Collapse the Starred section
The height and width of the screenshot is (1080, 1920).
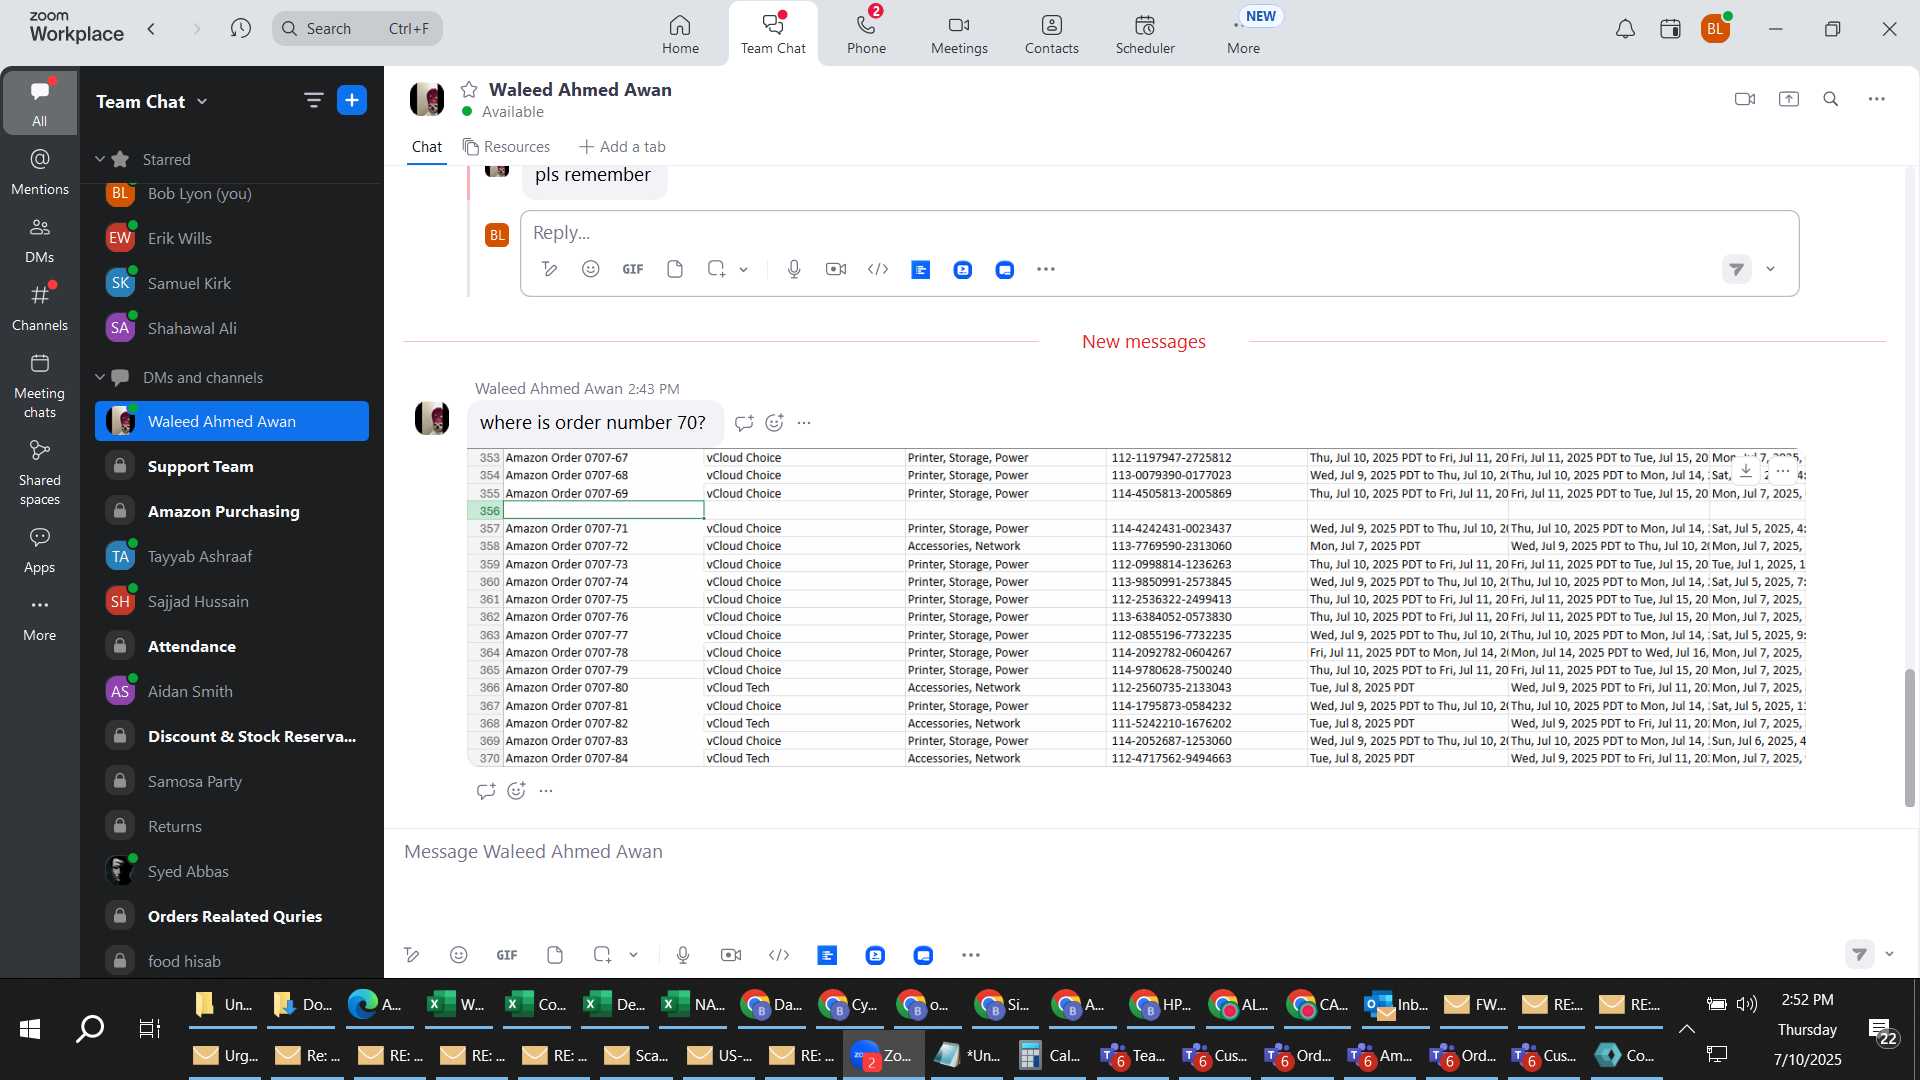100,159
